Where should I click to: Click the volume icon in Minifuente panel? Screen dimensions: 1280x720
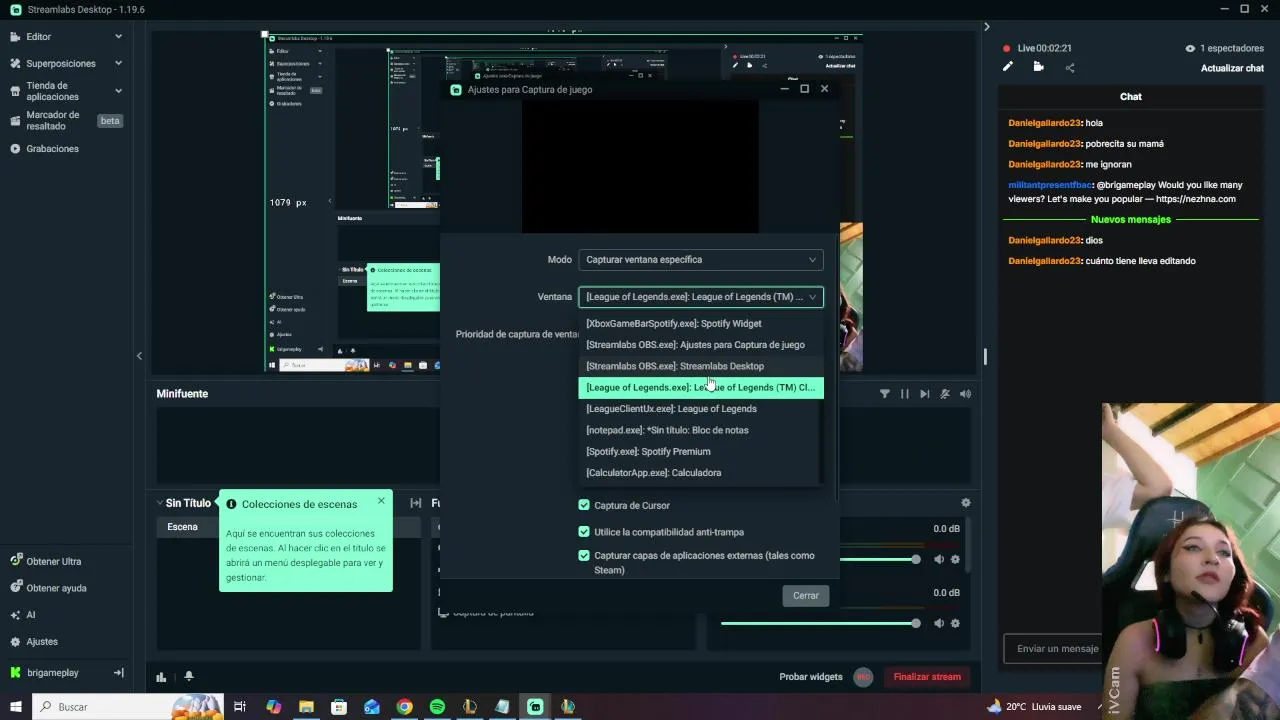click(965, 394)
